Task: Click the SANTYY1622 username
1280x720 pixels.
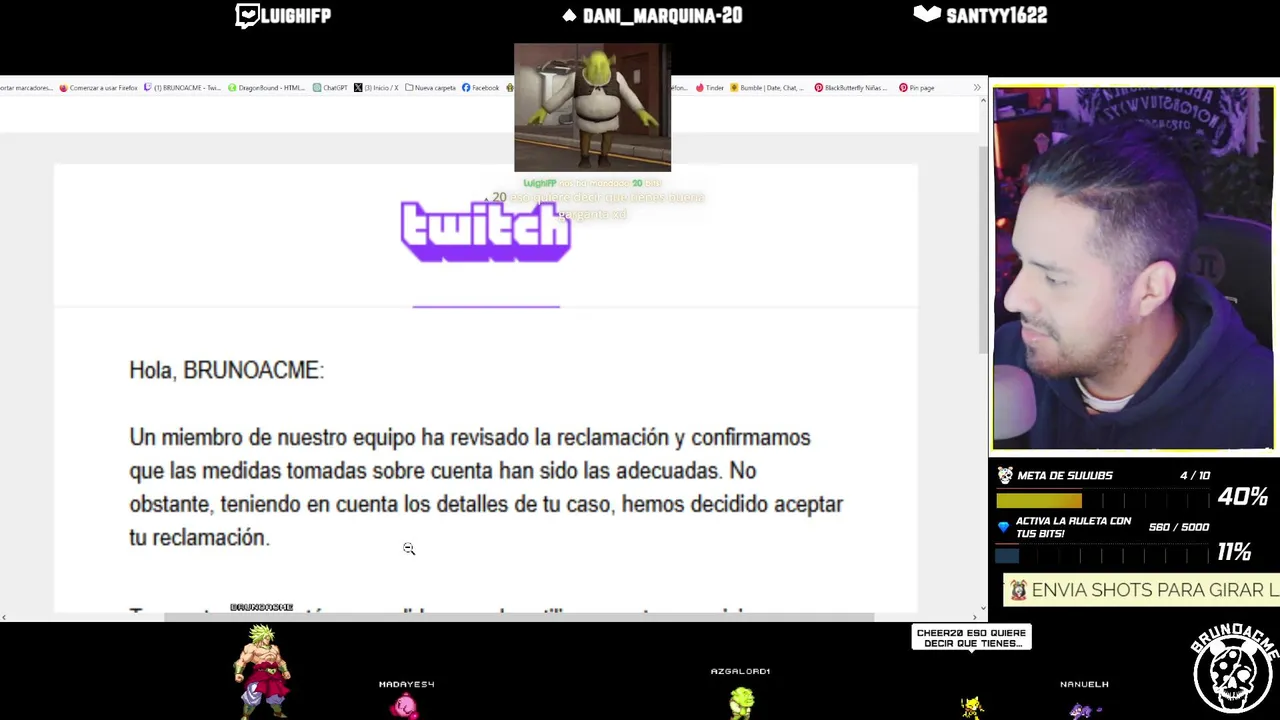Action: (x=997, y=15)
